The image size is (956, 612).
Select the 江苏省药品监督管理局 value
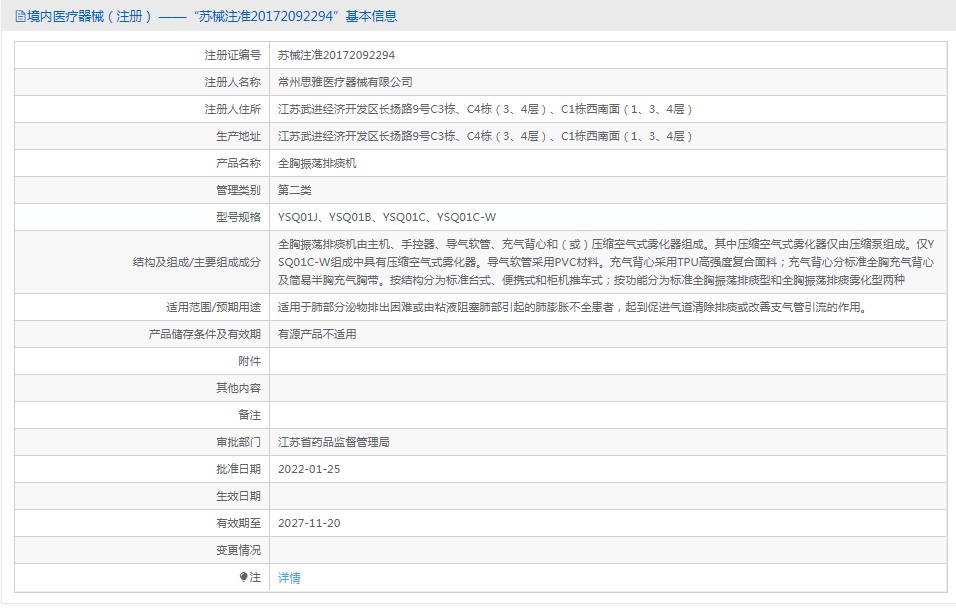point(334,442)
